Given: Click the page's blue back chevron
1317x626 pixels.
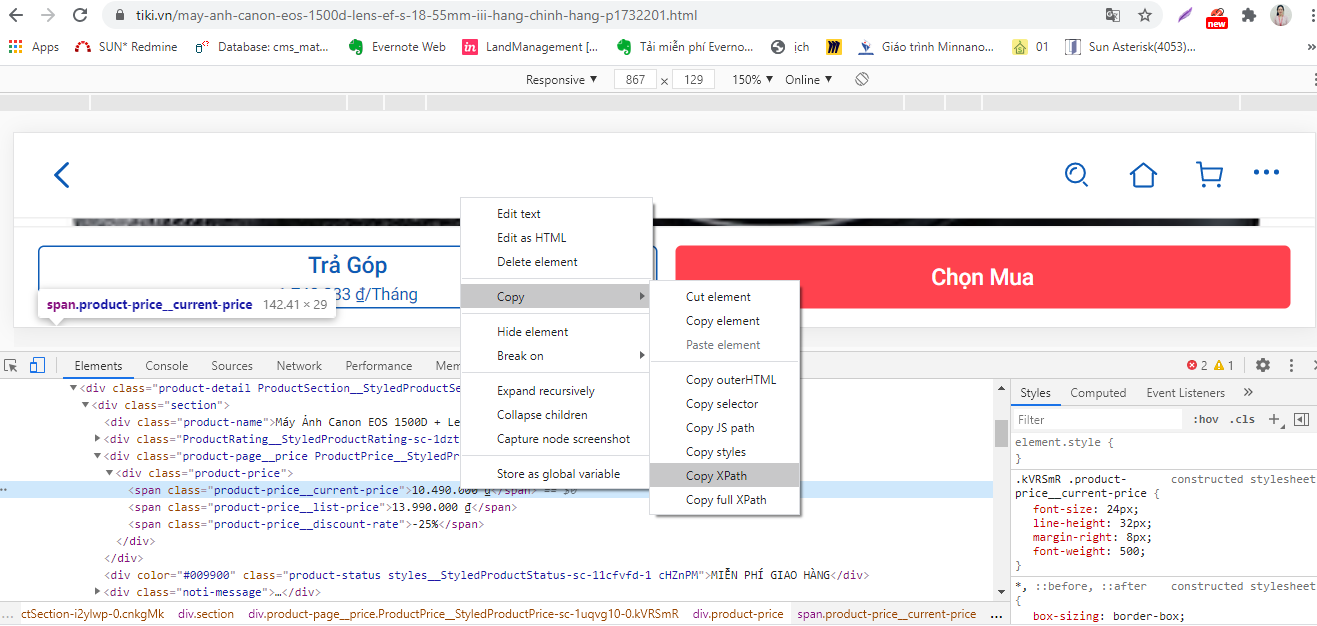Looking at the screenshot, I should point(62,175).
